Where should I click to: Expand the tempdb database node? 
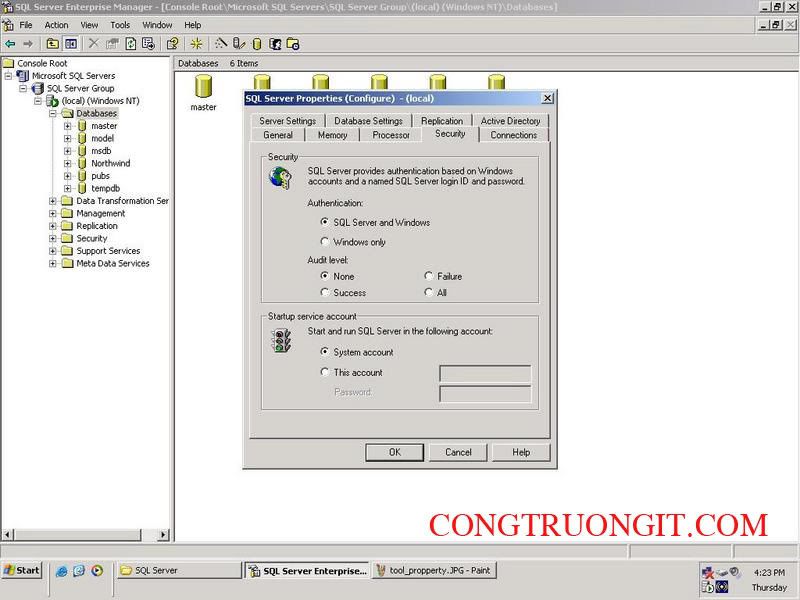point(67,189)
